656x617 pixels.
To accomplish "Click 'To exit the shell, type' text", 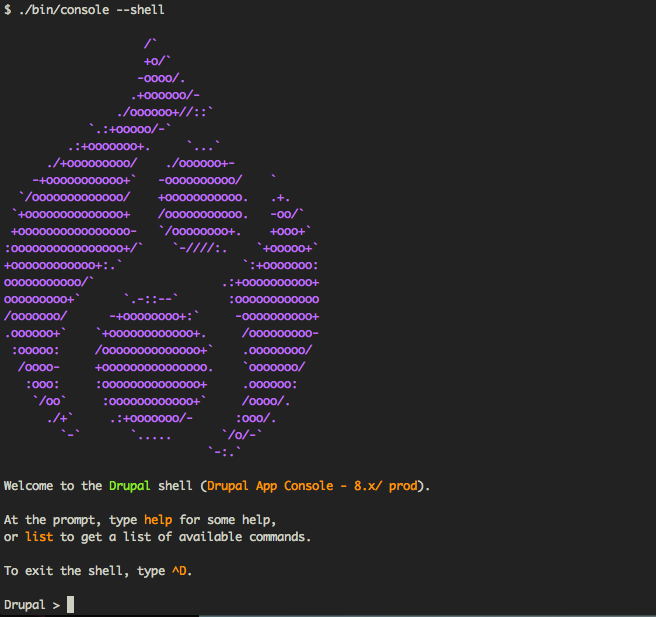I will 85,571.
